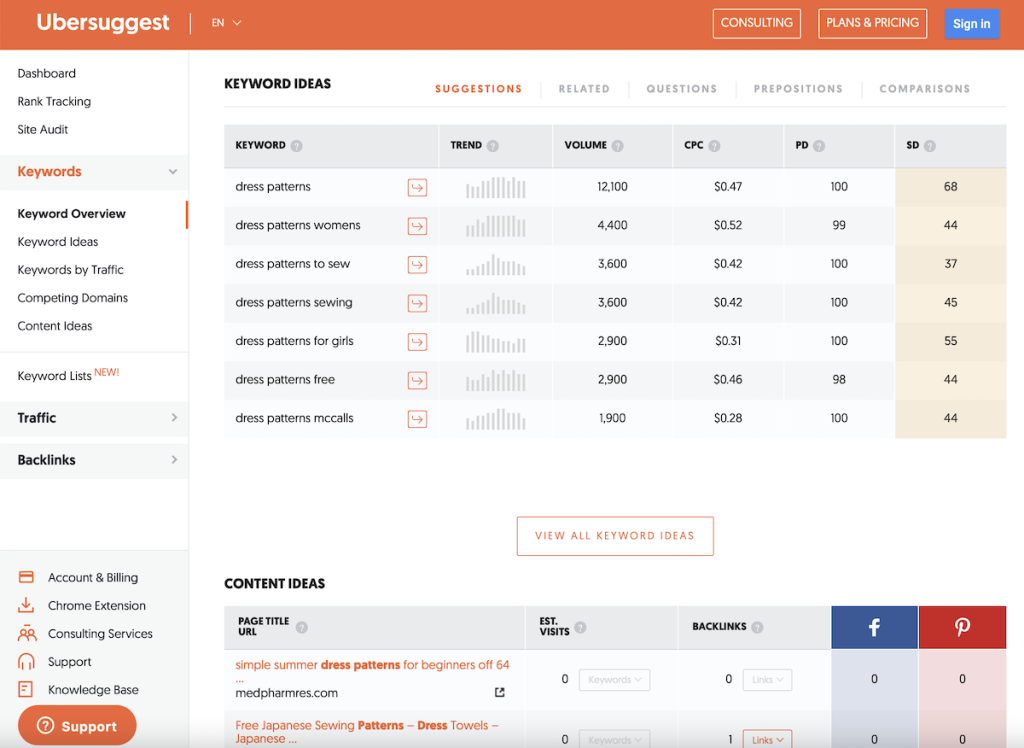
Task: Show help tooltip next to PD header
Action: pyautogui.click(x=819, y=146)
